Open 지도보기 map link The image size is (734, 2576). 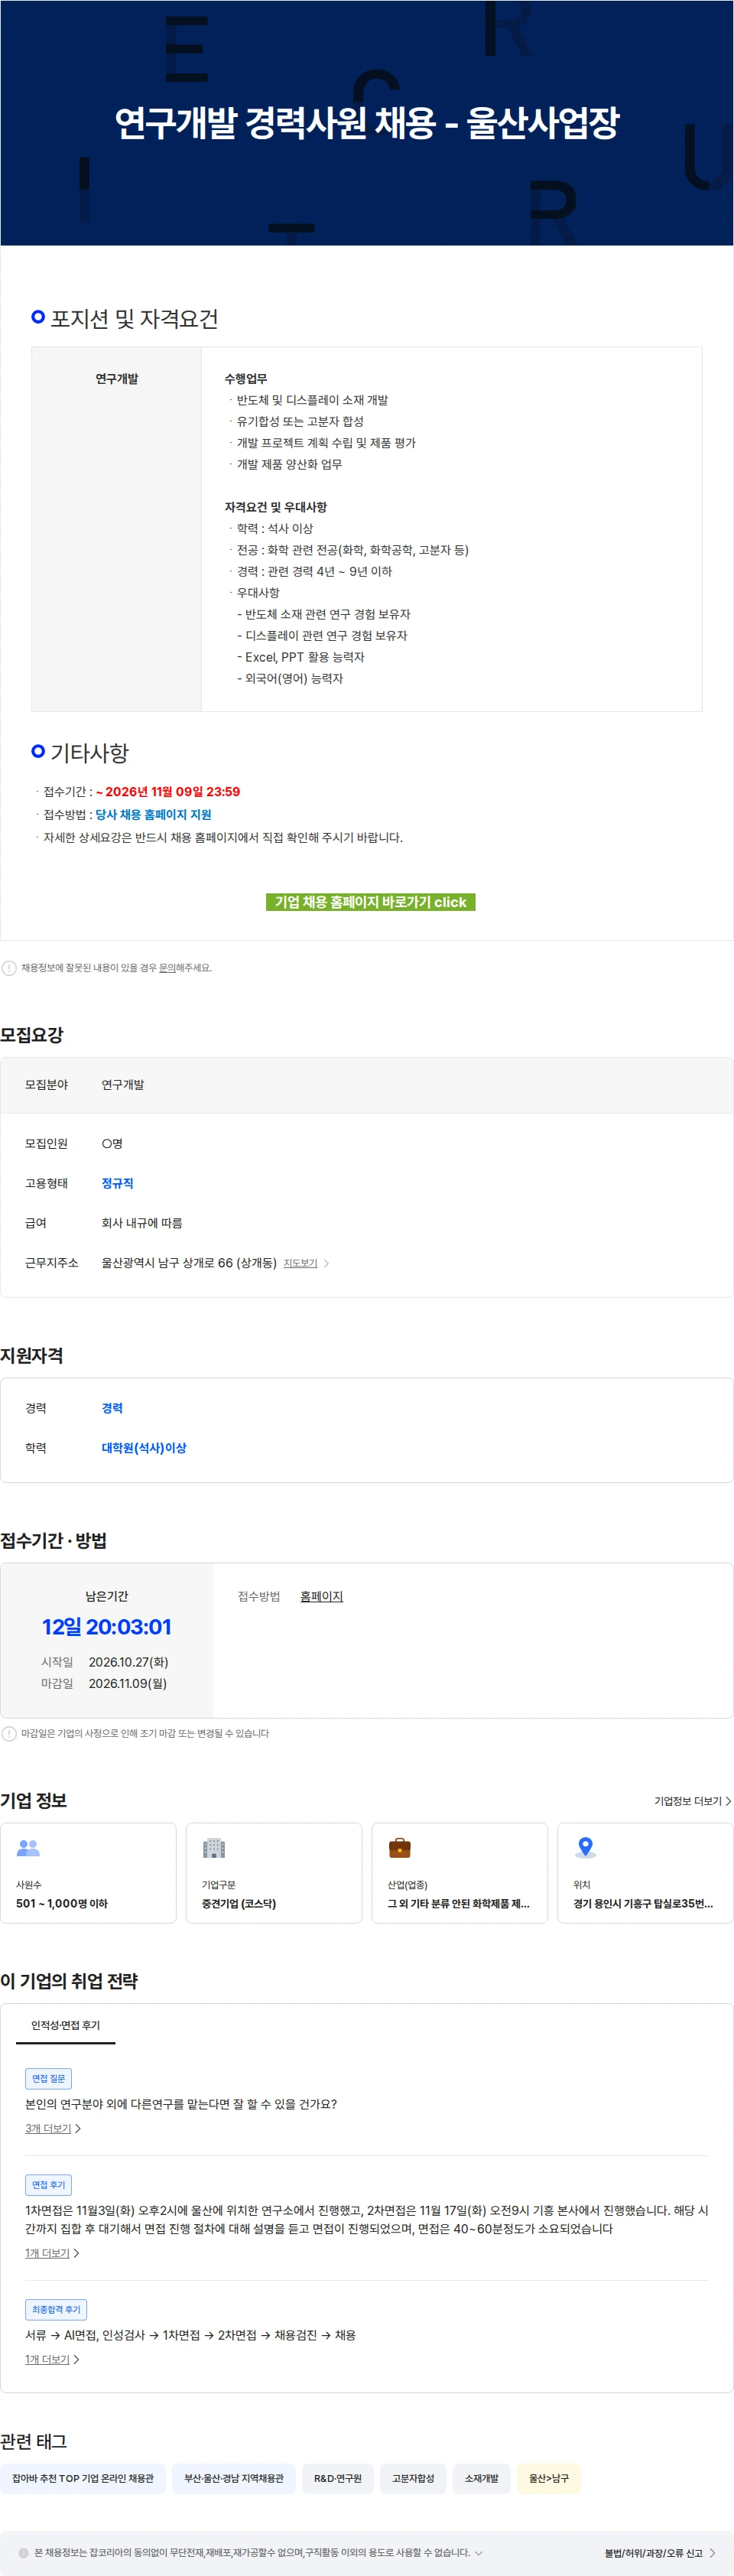tap(300, 1263)
